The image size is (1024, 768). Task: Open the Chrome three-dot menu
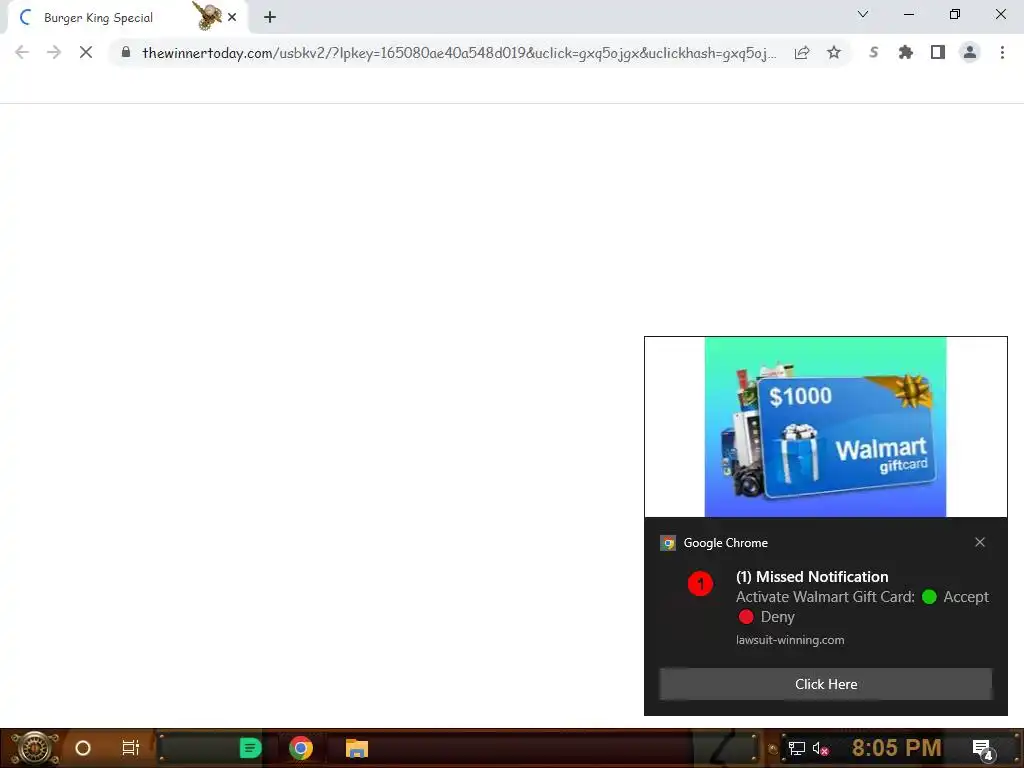pyautogui.click(x=1002, y=52)
